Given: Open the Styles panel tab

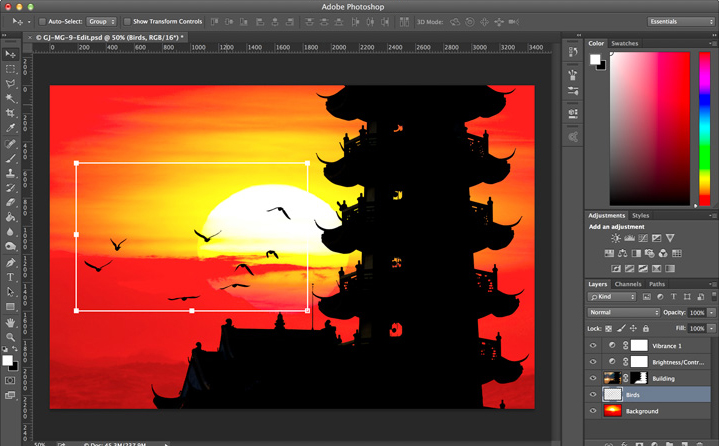Looking at the screenshot, I should click(640, 215).
